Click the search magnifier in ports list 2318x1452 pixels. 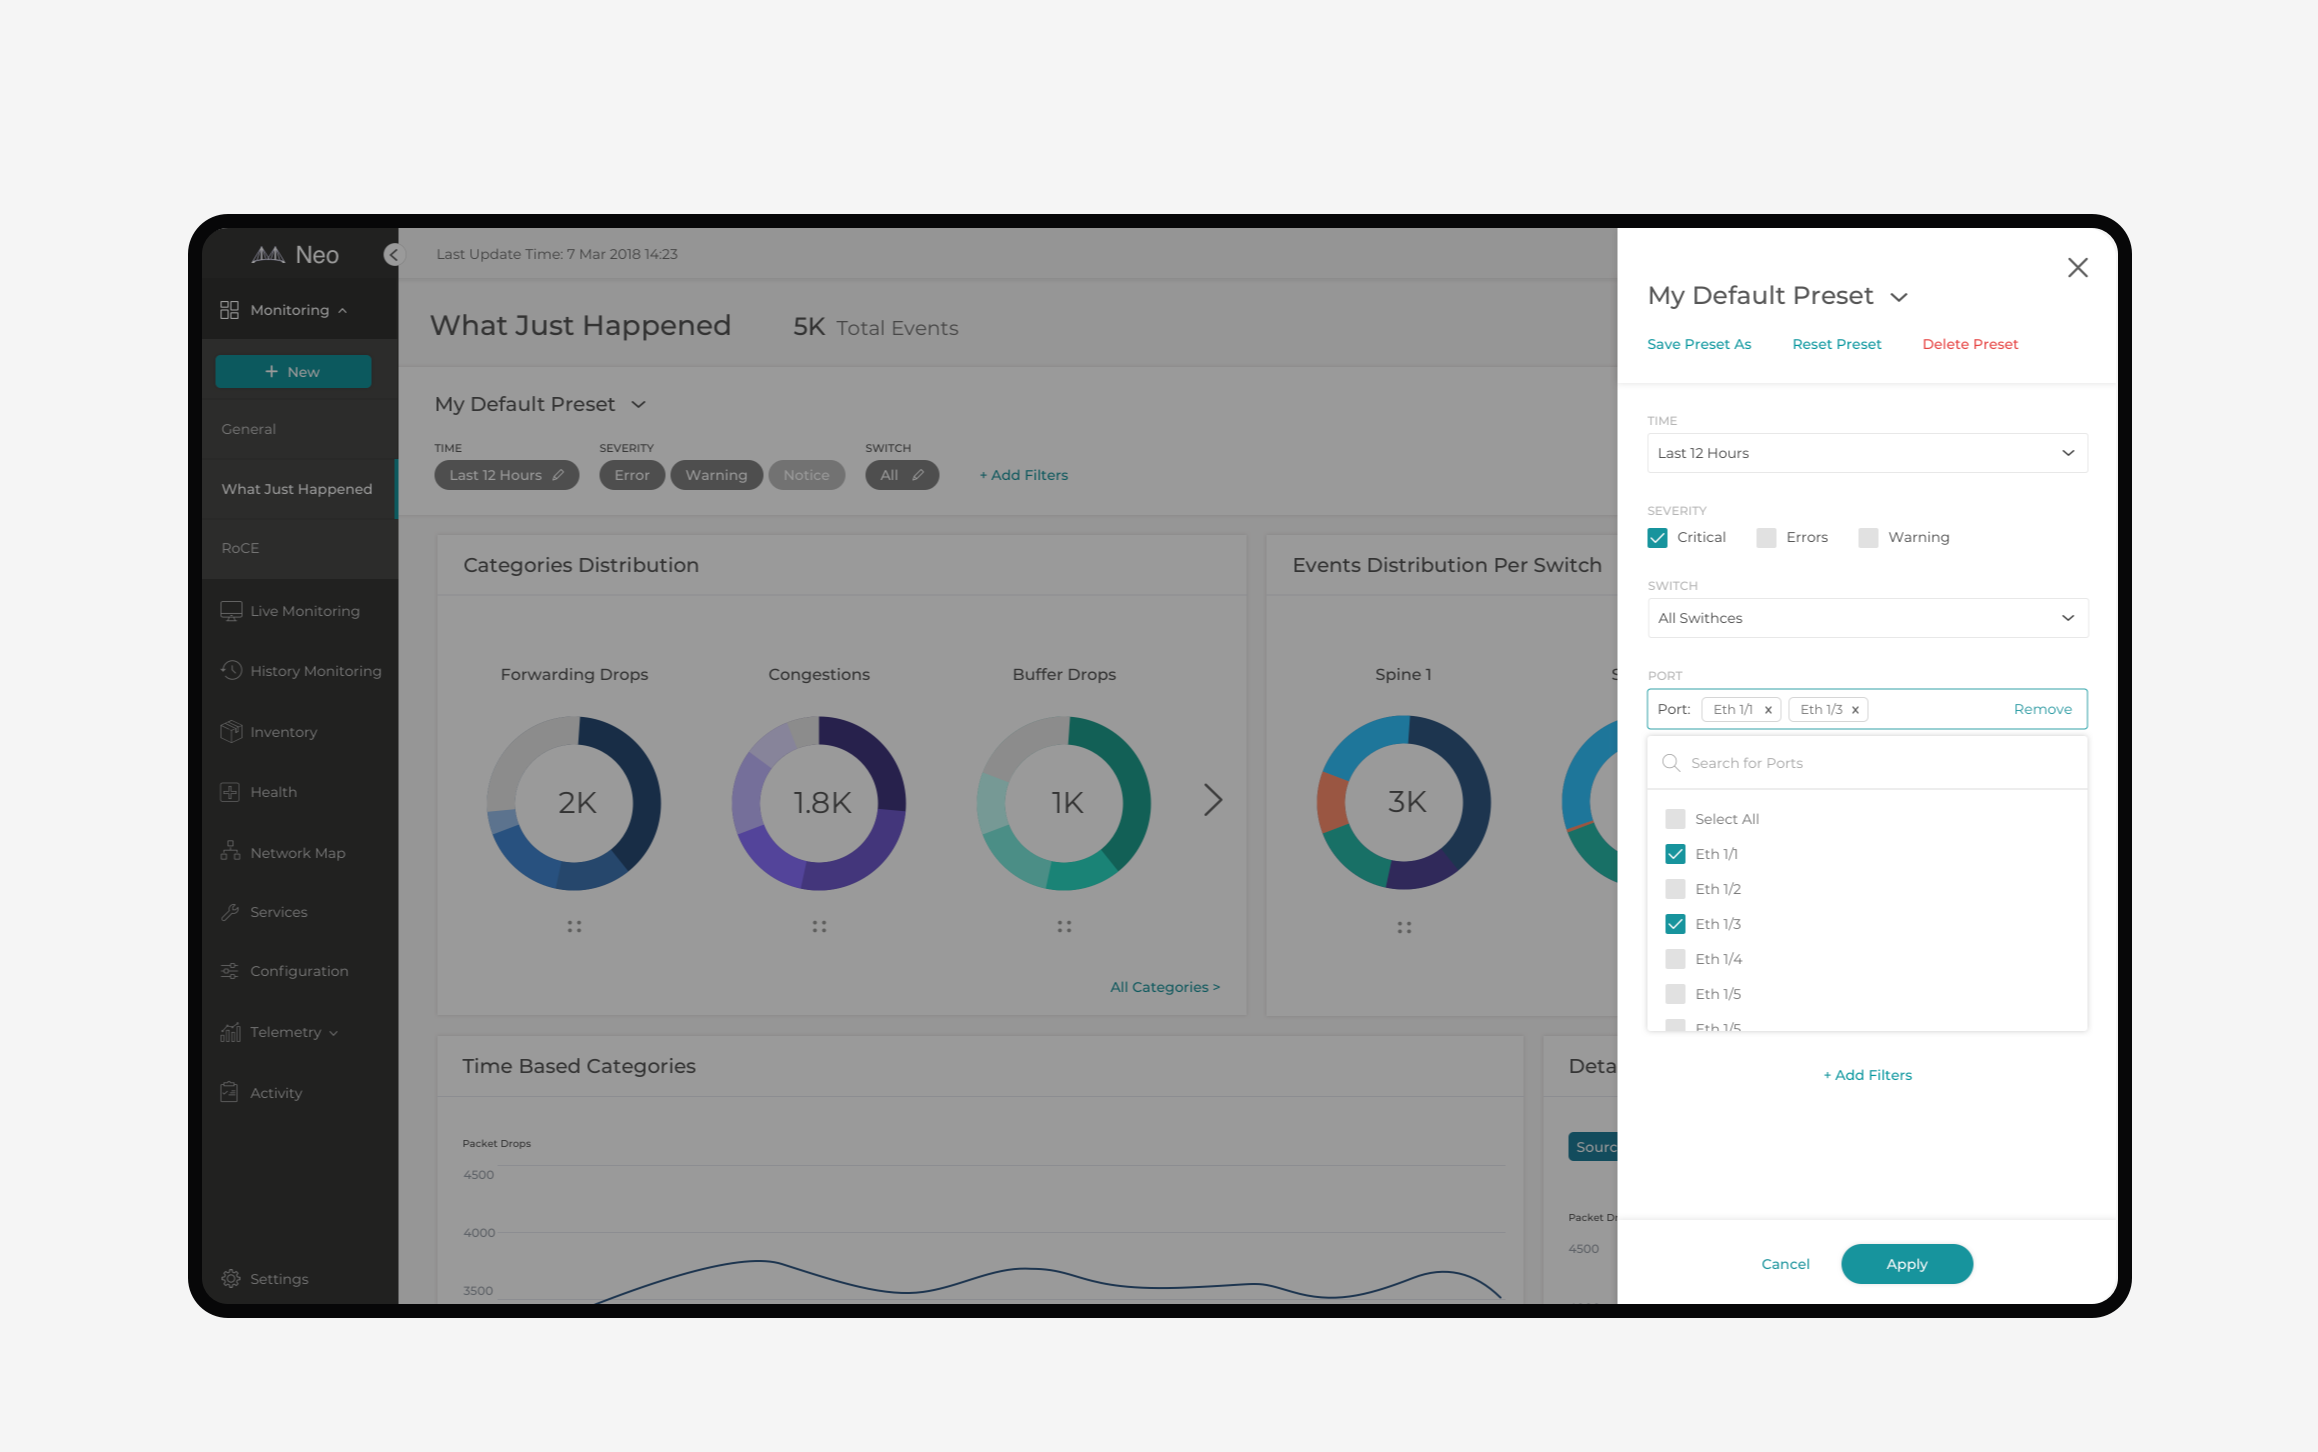(1670, 763)
